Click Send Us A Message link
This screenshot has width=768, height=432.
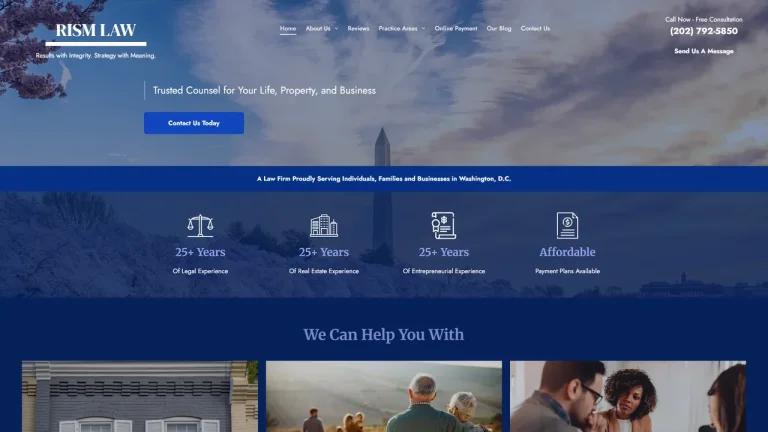(x=704, y=51)
